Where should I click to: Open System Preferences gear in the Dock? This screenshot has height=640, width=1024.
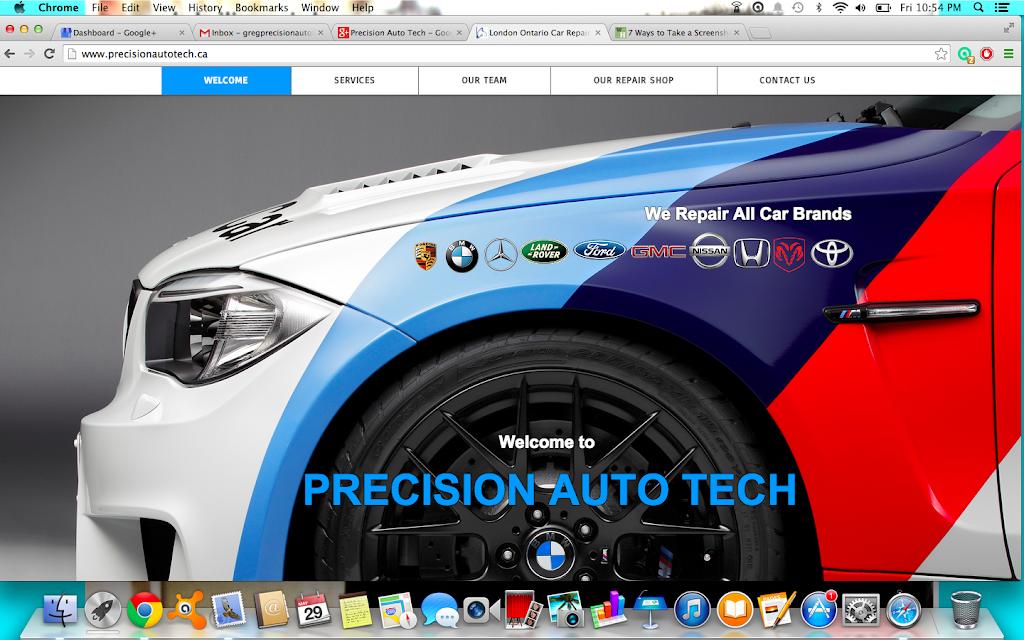[861, 610]
